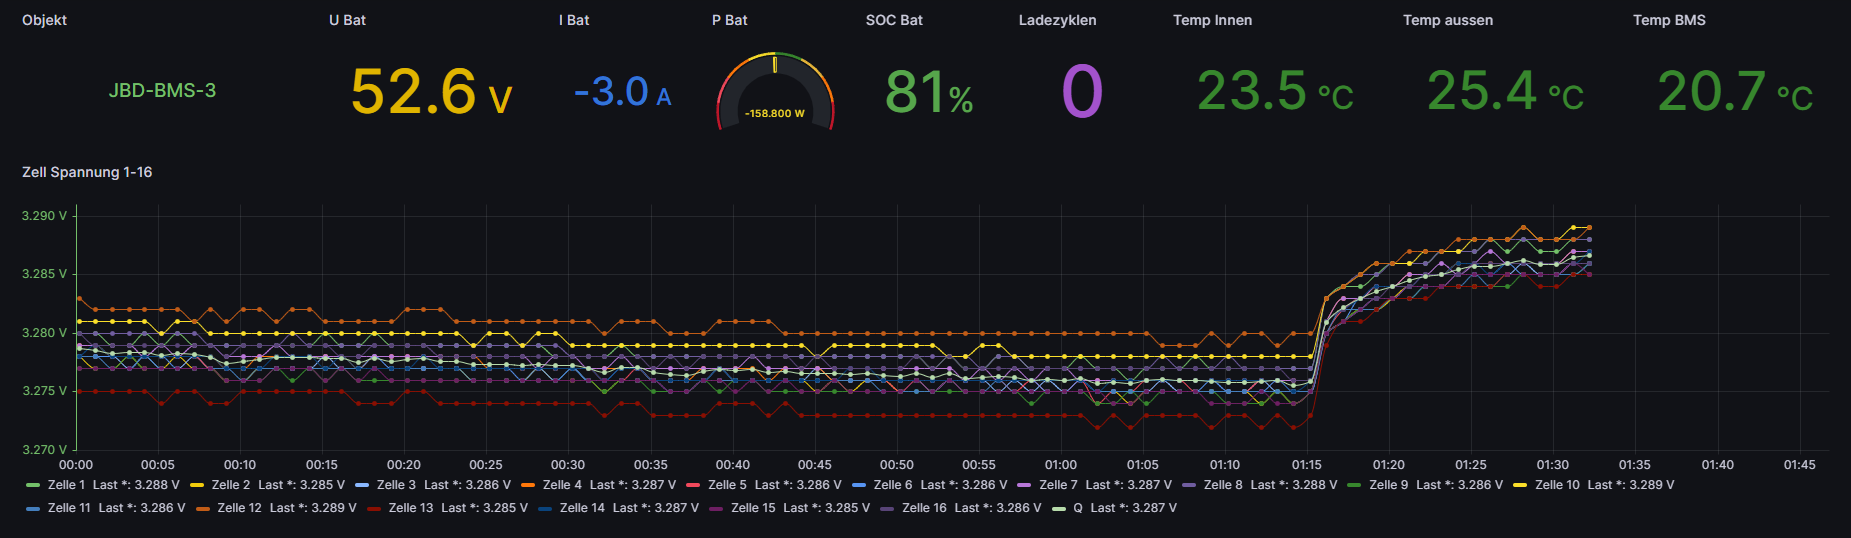The height and width of the screenshot is (538, 1851).
Task: Open the P Bat panel title
Action: point(729,20)
